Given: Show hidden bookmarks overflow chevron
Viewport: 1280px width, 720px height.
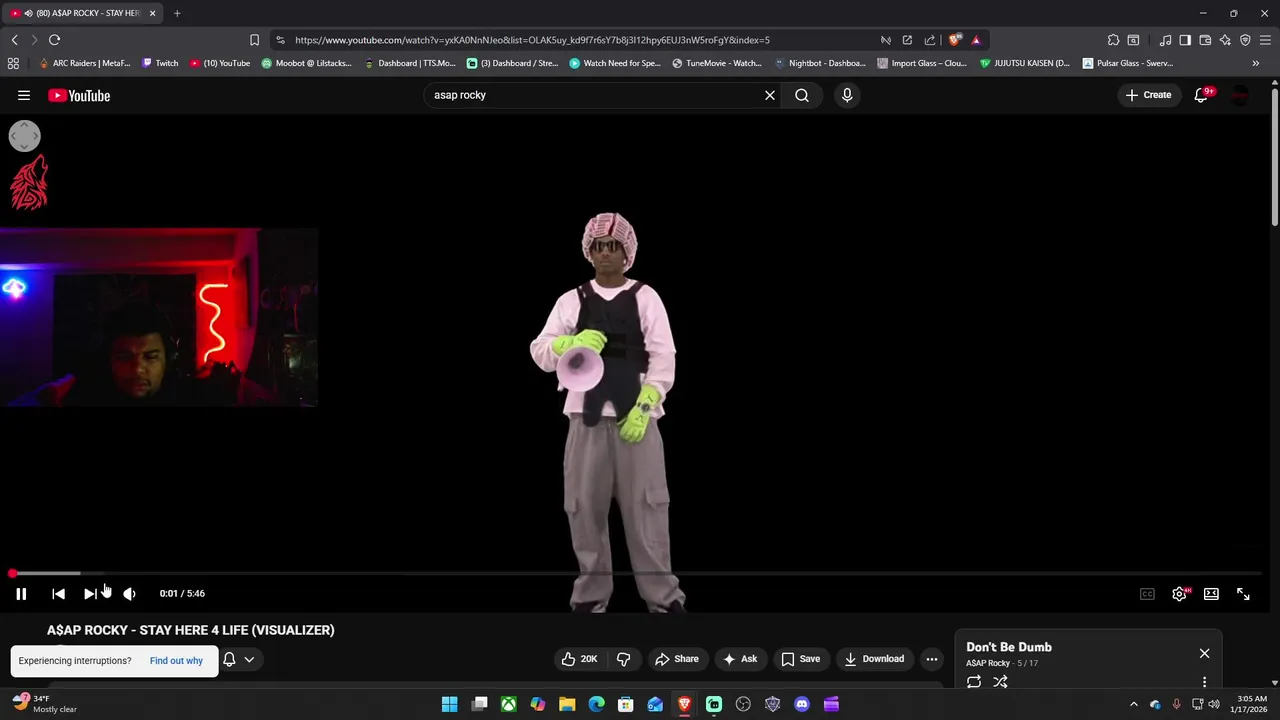Looking at the screenshot, I should pyautogui.click(x=1255, y=63).
